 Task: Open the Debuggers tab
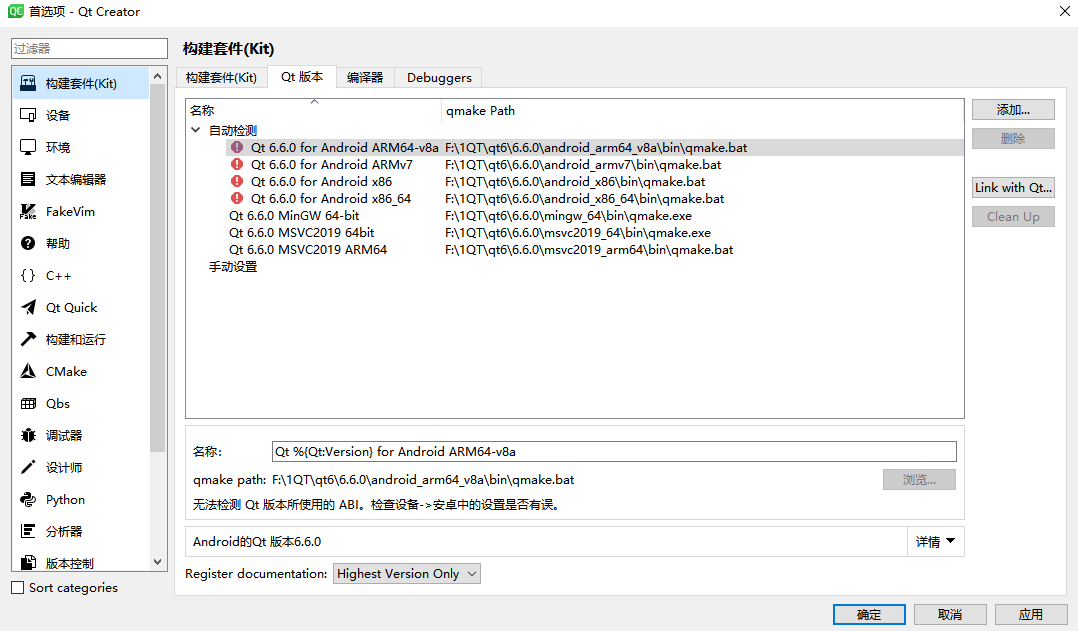coord(439,78)
